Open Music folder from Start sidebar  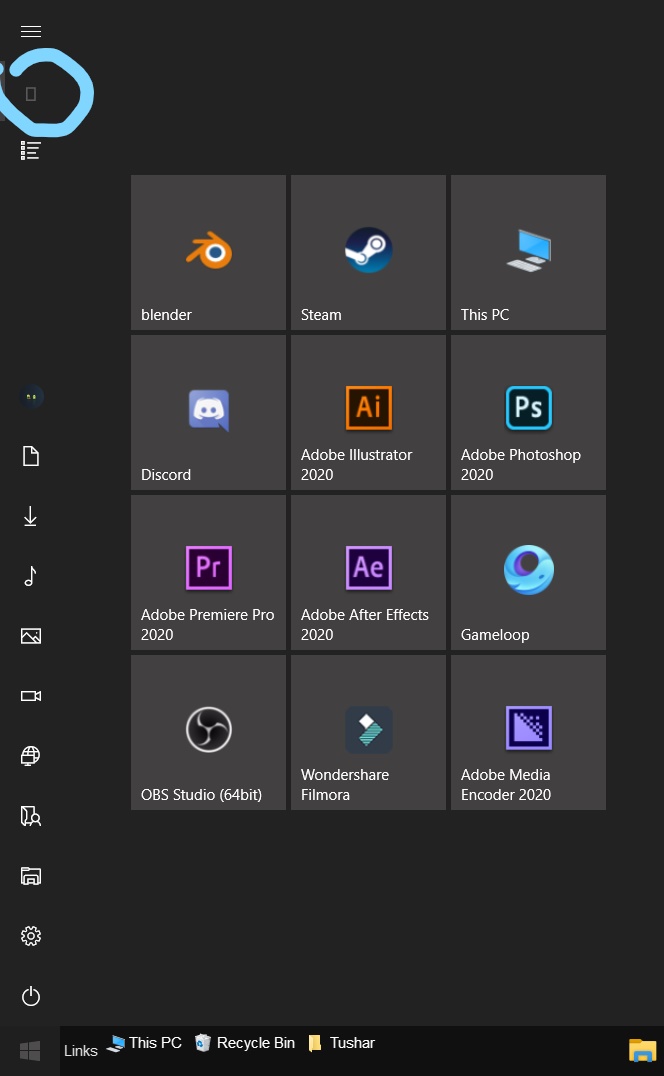(31, 576)
